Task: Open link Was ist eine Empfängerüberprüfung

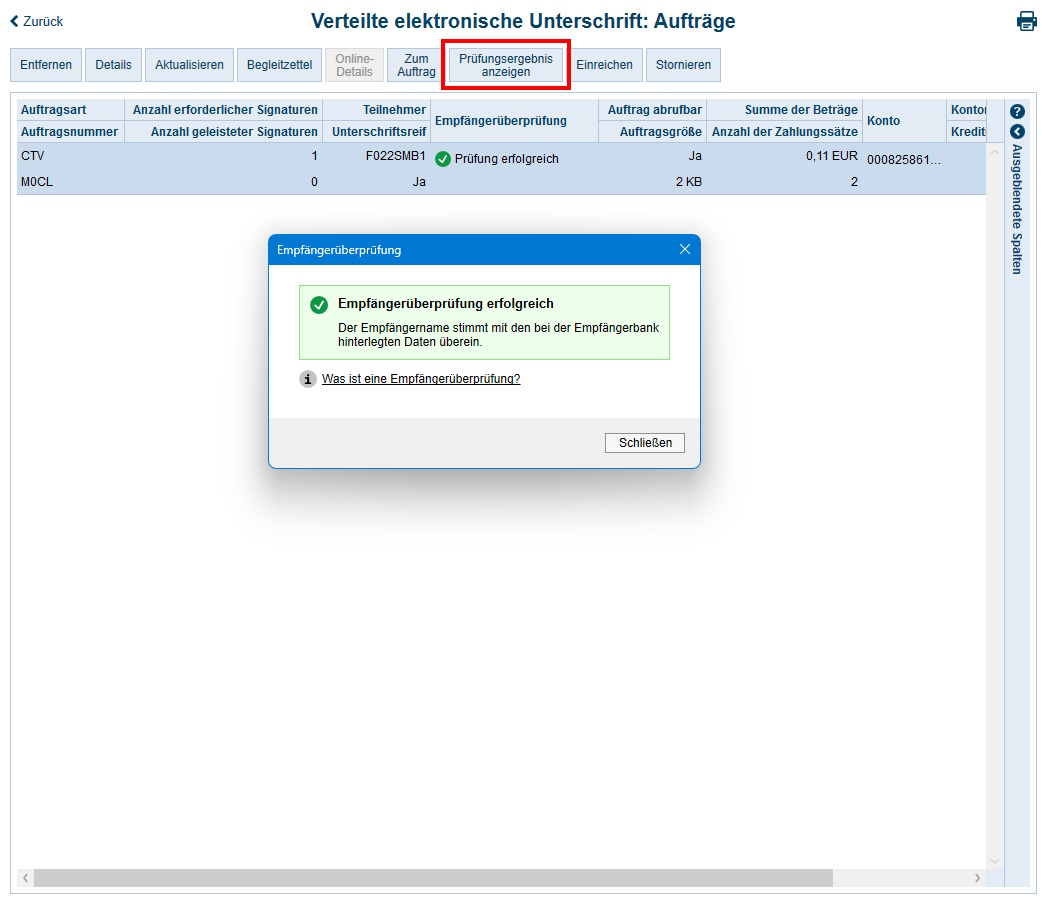Action: (421, 379)
